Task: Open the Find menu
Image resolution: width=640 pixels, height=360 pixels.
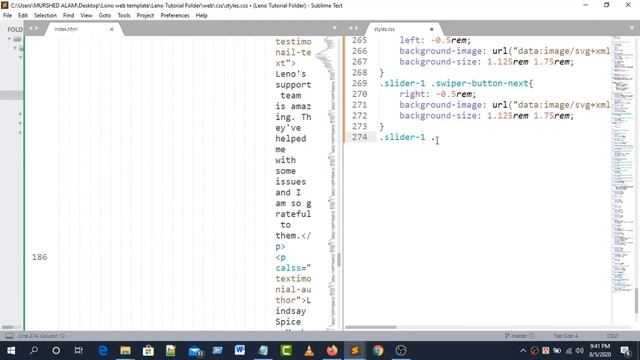Action: click(69, 16)
